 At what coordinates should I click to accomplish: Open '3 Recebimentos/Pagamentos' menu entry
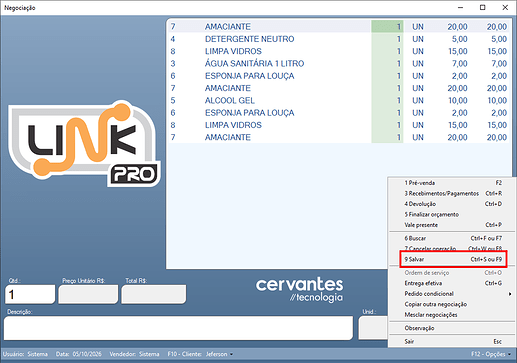click(453, 193)
